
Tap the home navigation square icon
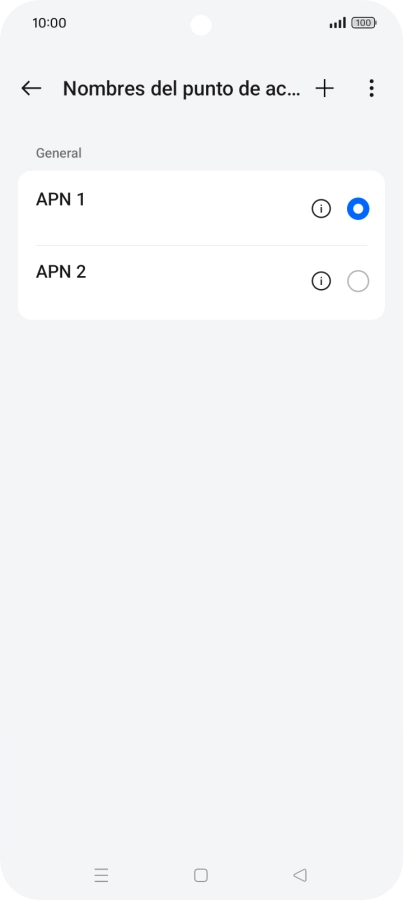(x=201, y=875)
